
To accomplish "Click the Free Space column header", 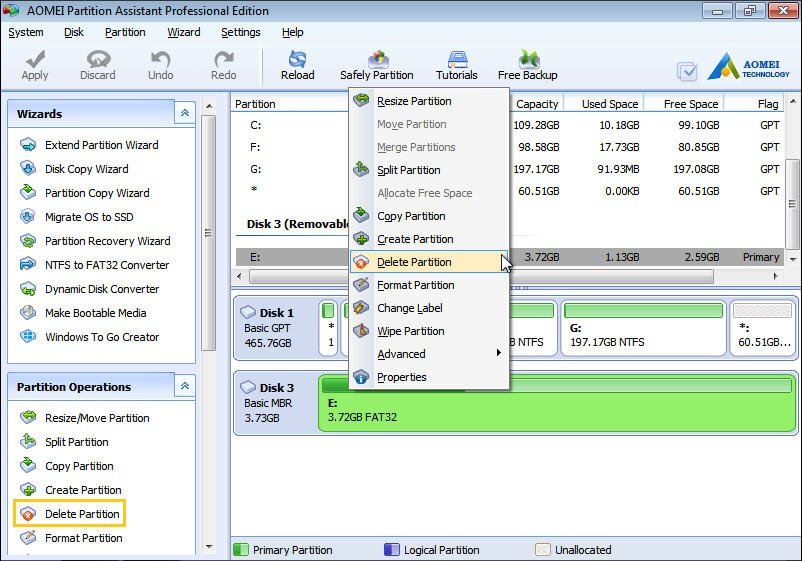I will [x=683, y=104].
